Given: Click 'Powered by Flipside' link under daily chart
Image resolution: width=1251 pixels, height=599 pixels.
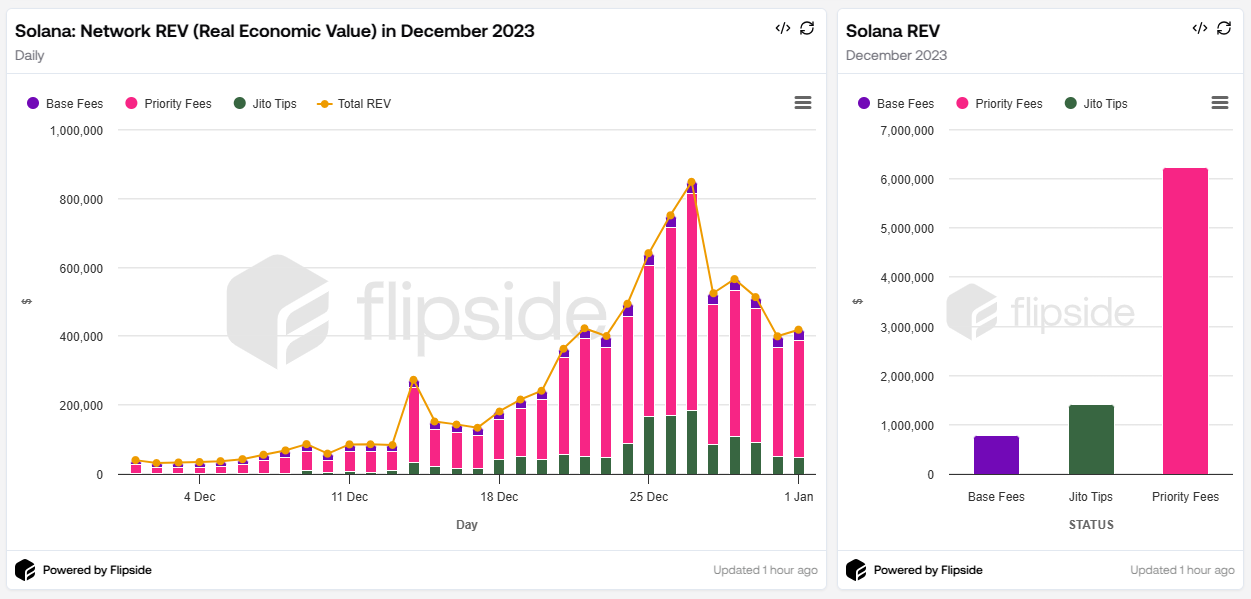Looking at the screenshot, I should 97,570.
